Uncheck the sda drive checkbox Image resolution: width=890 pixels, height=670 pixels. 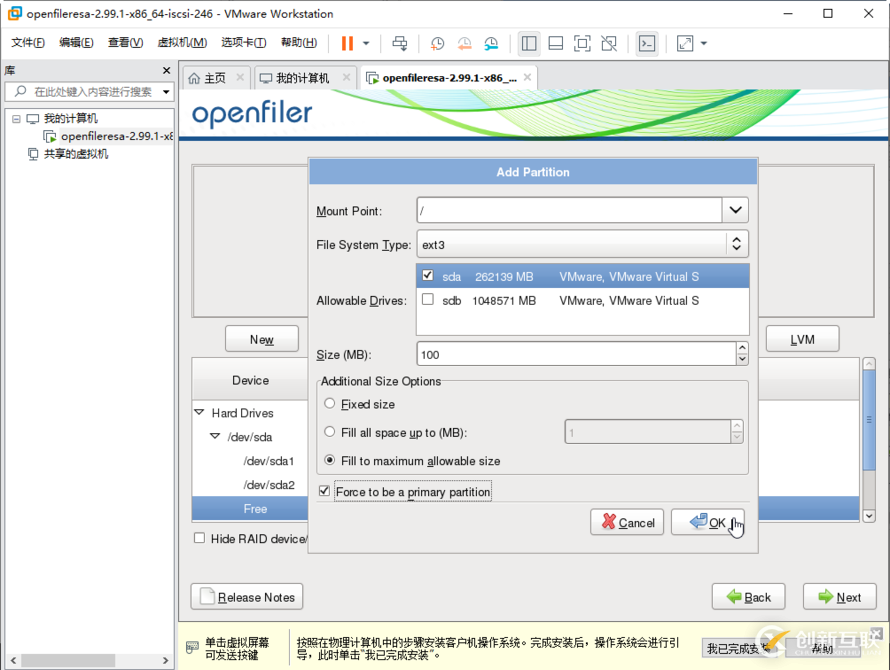point(428,276)
